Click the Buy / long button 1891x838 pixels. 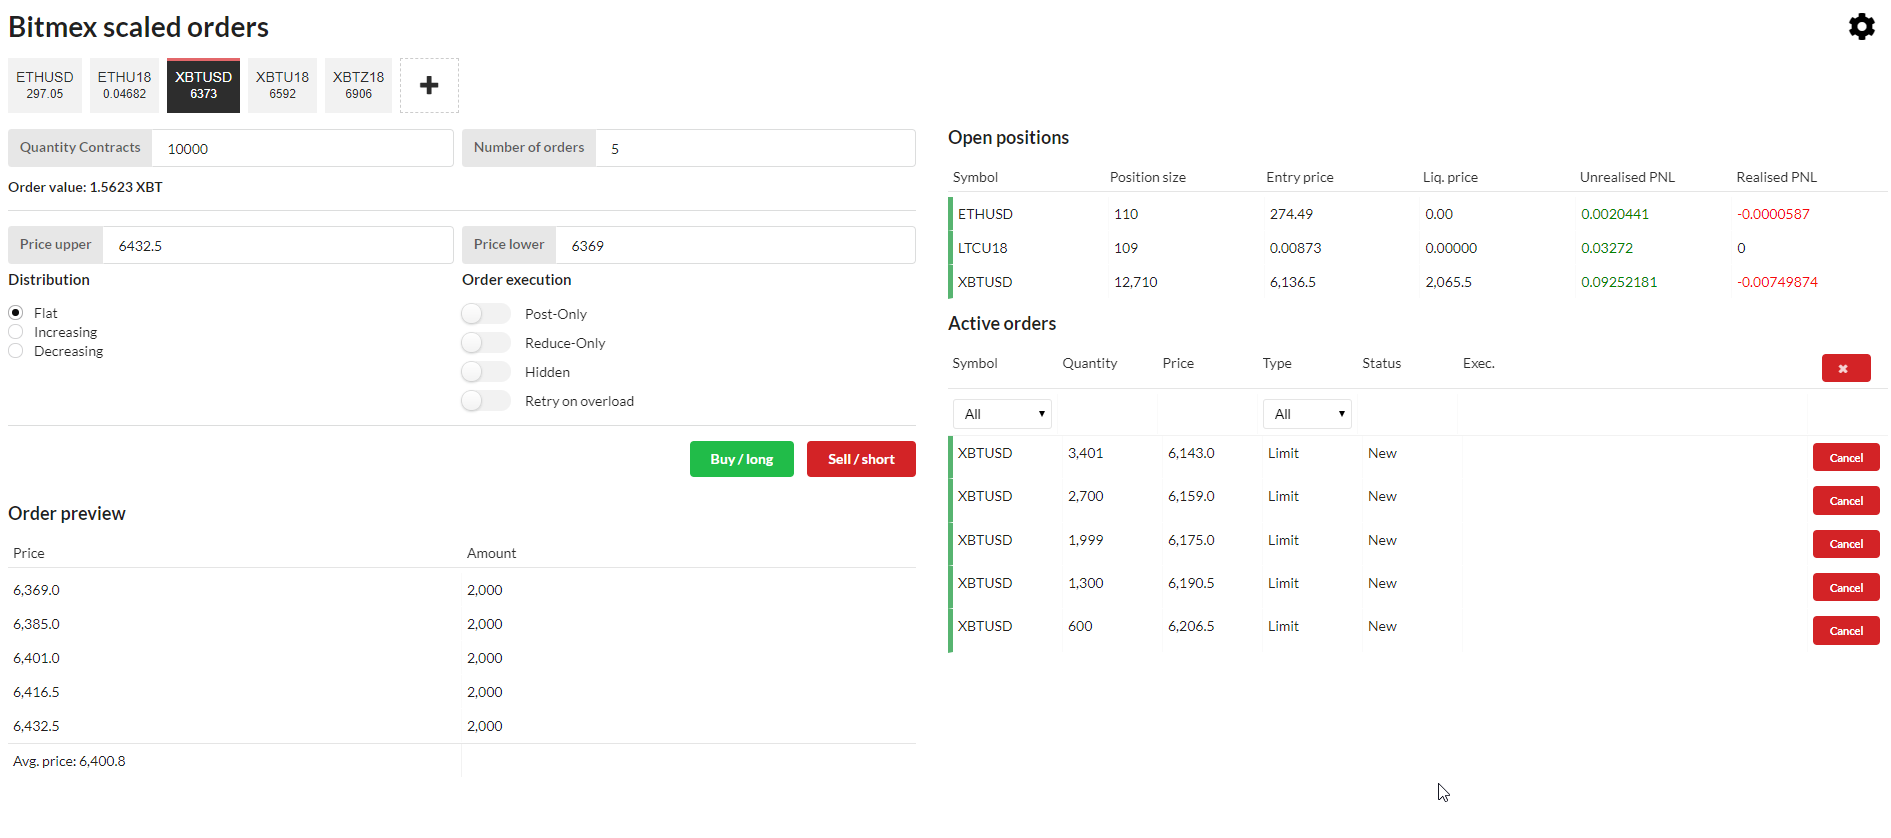pos(742,459)
